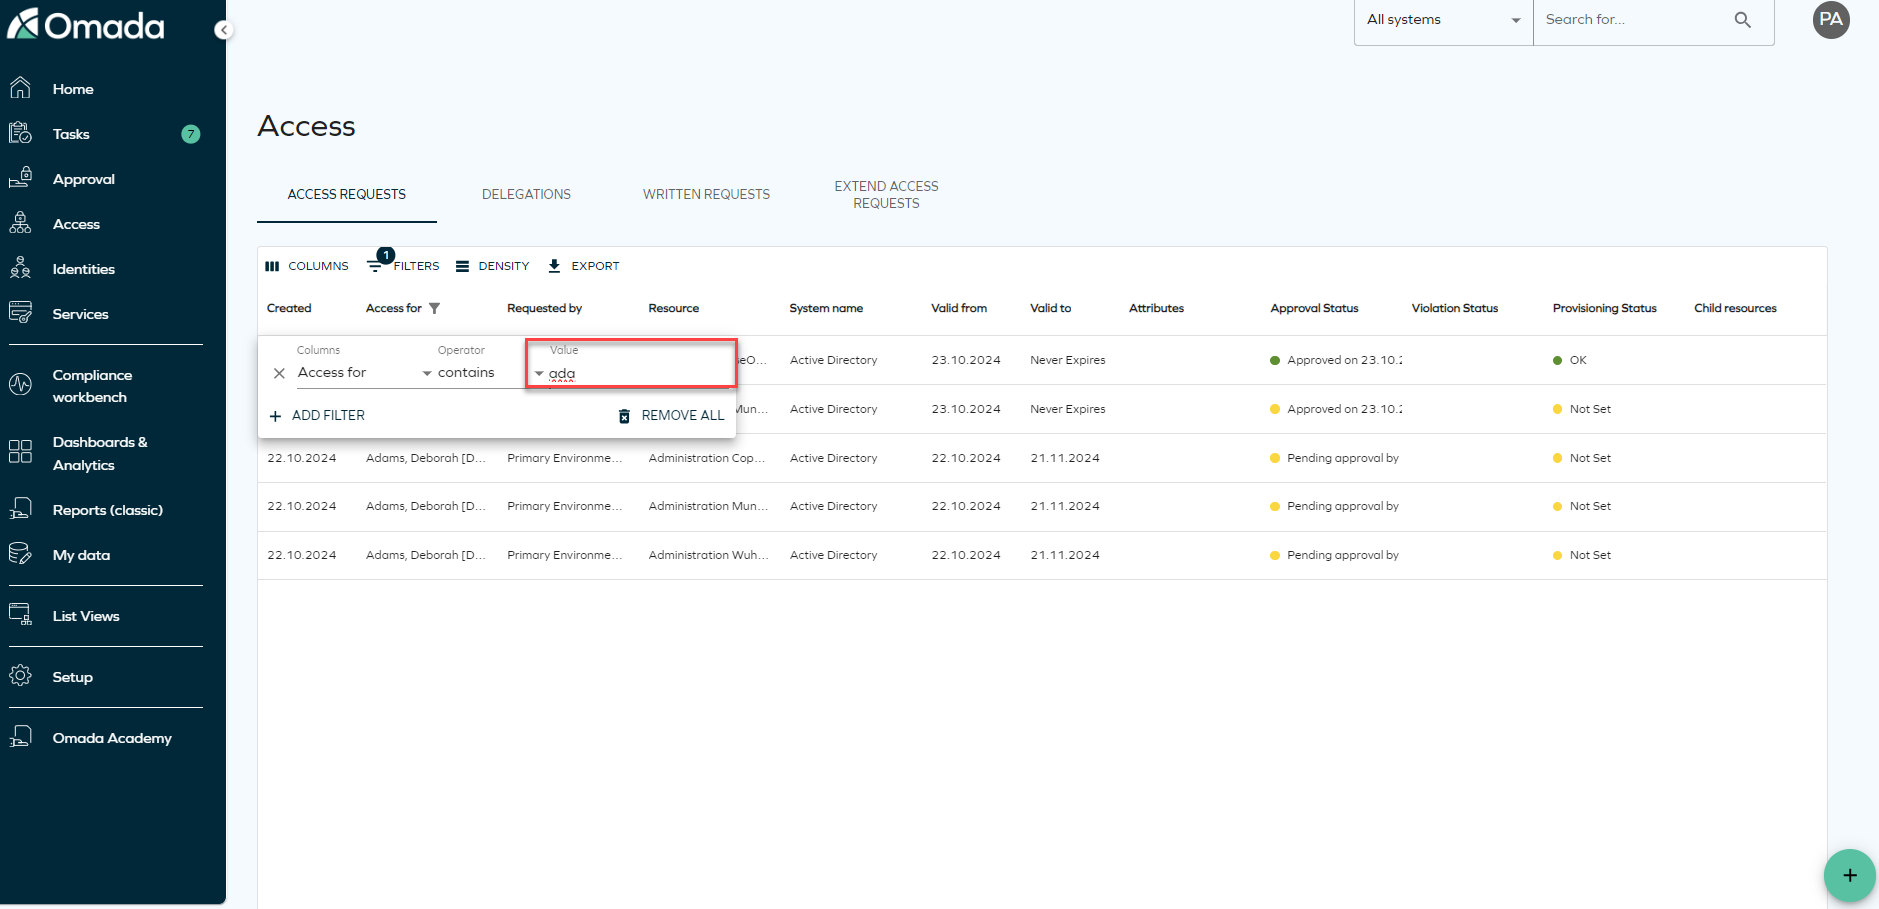Open My data in the sidebar

[81, 555]
